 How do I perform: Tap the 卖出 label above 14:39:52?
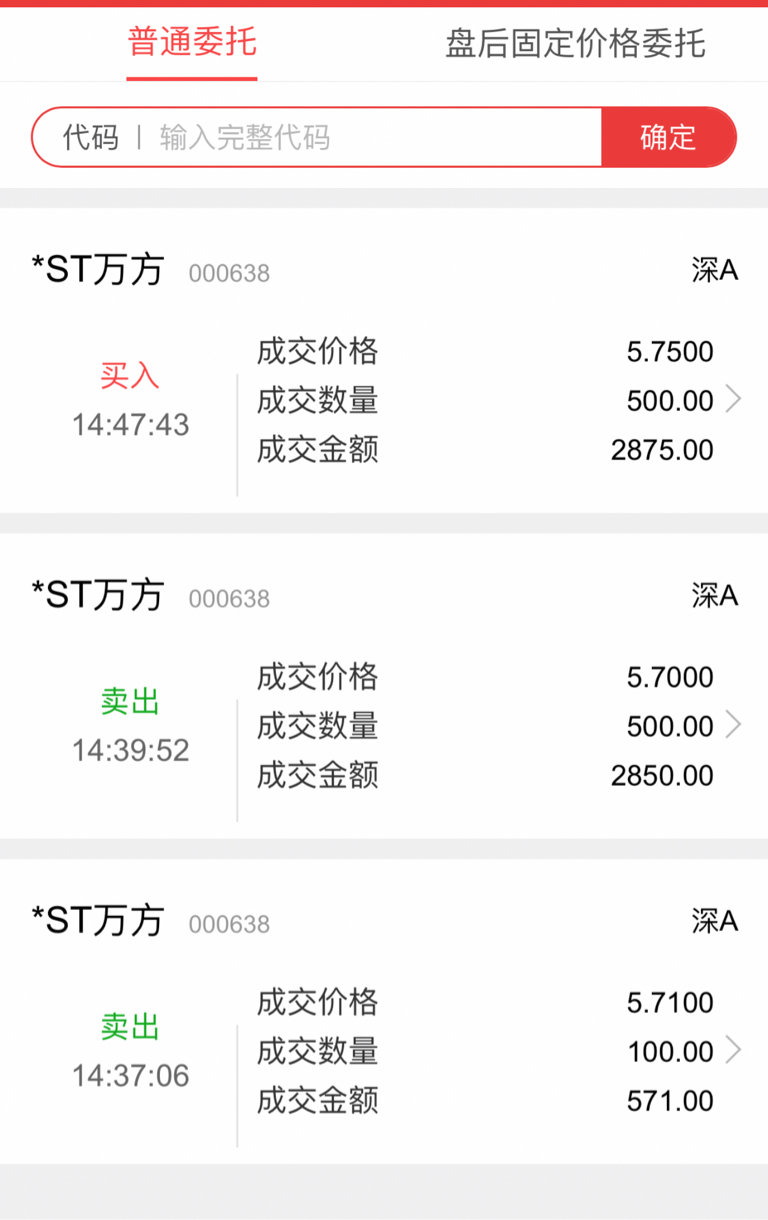pyautogui.click(x=130, y=701)
